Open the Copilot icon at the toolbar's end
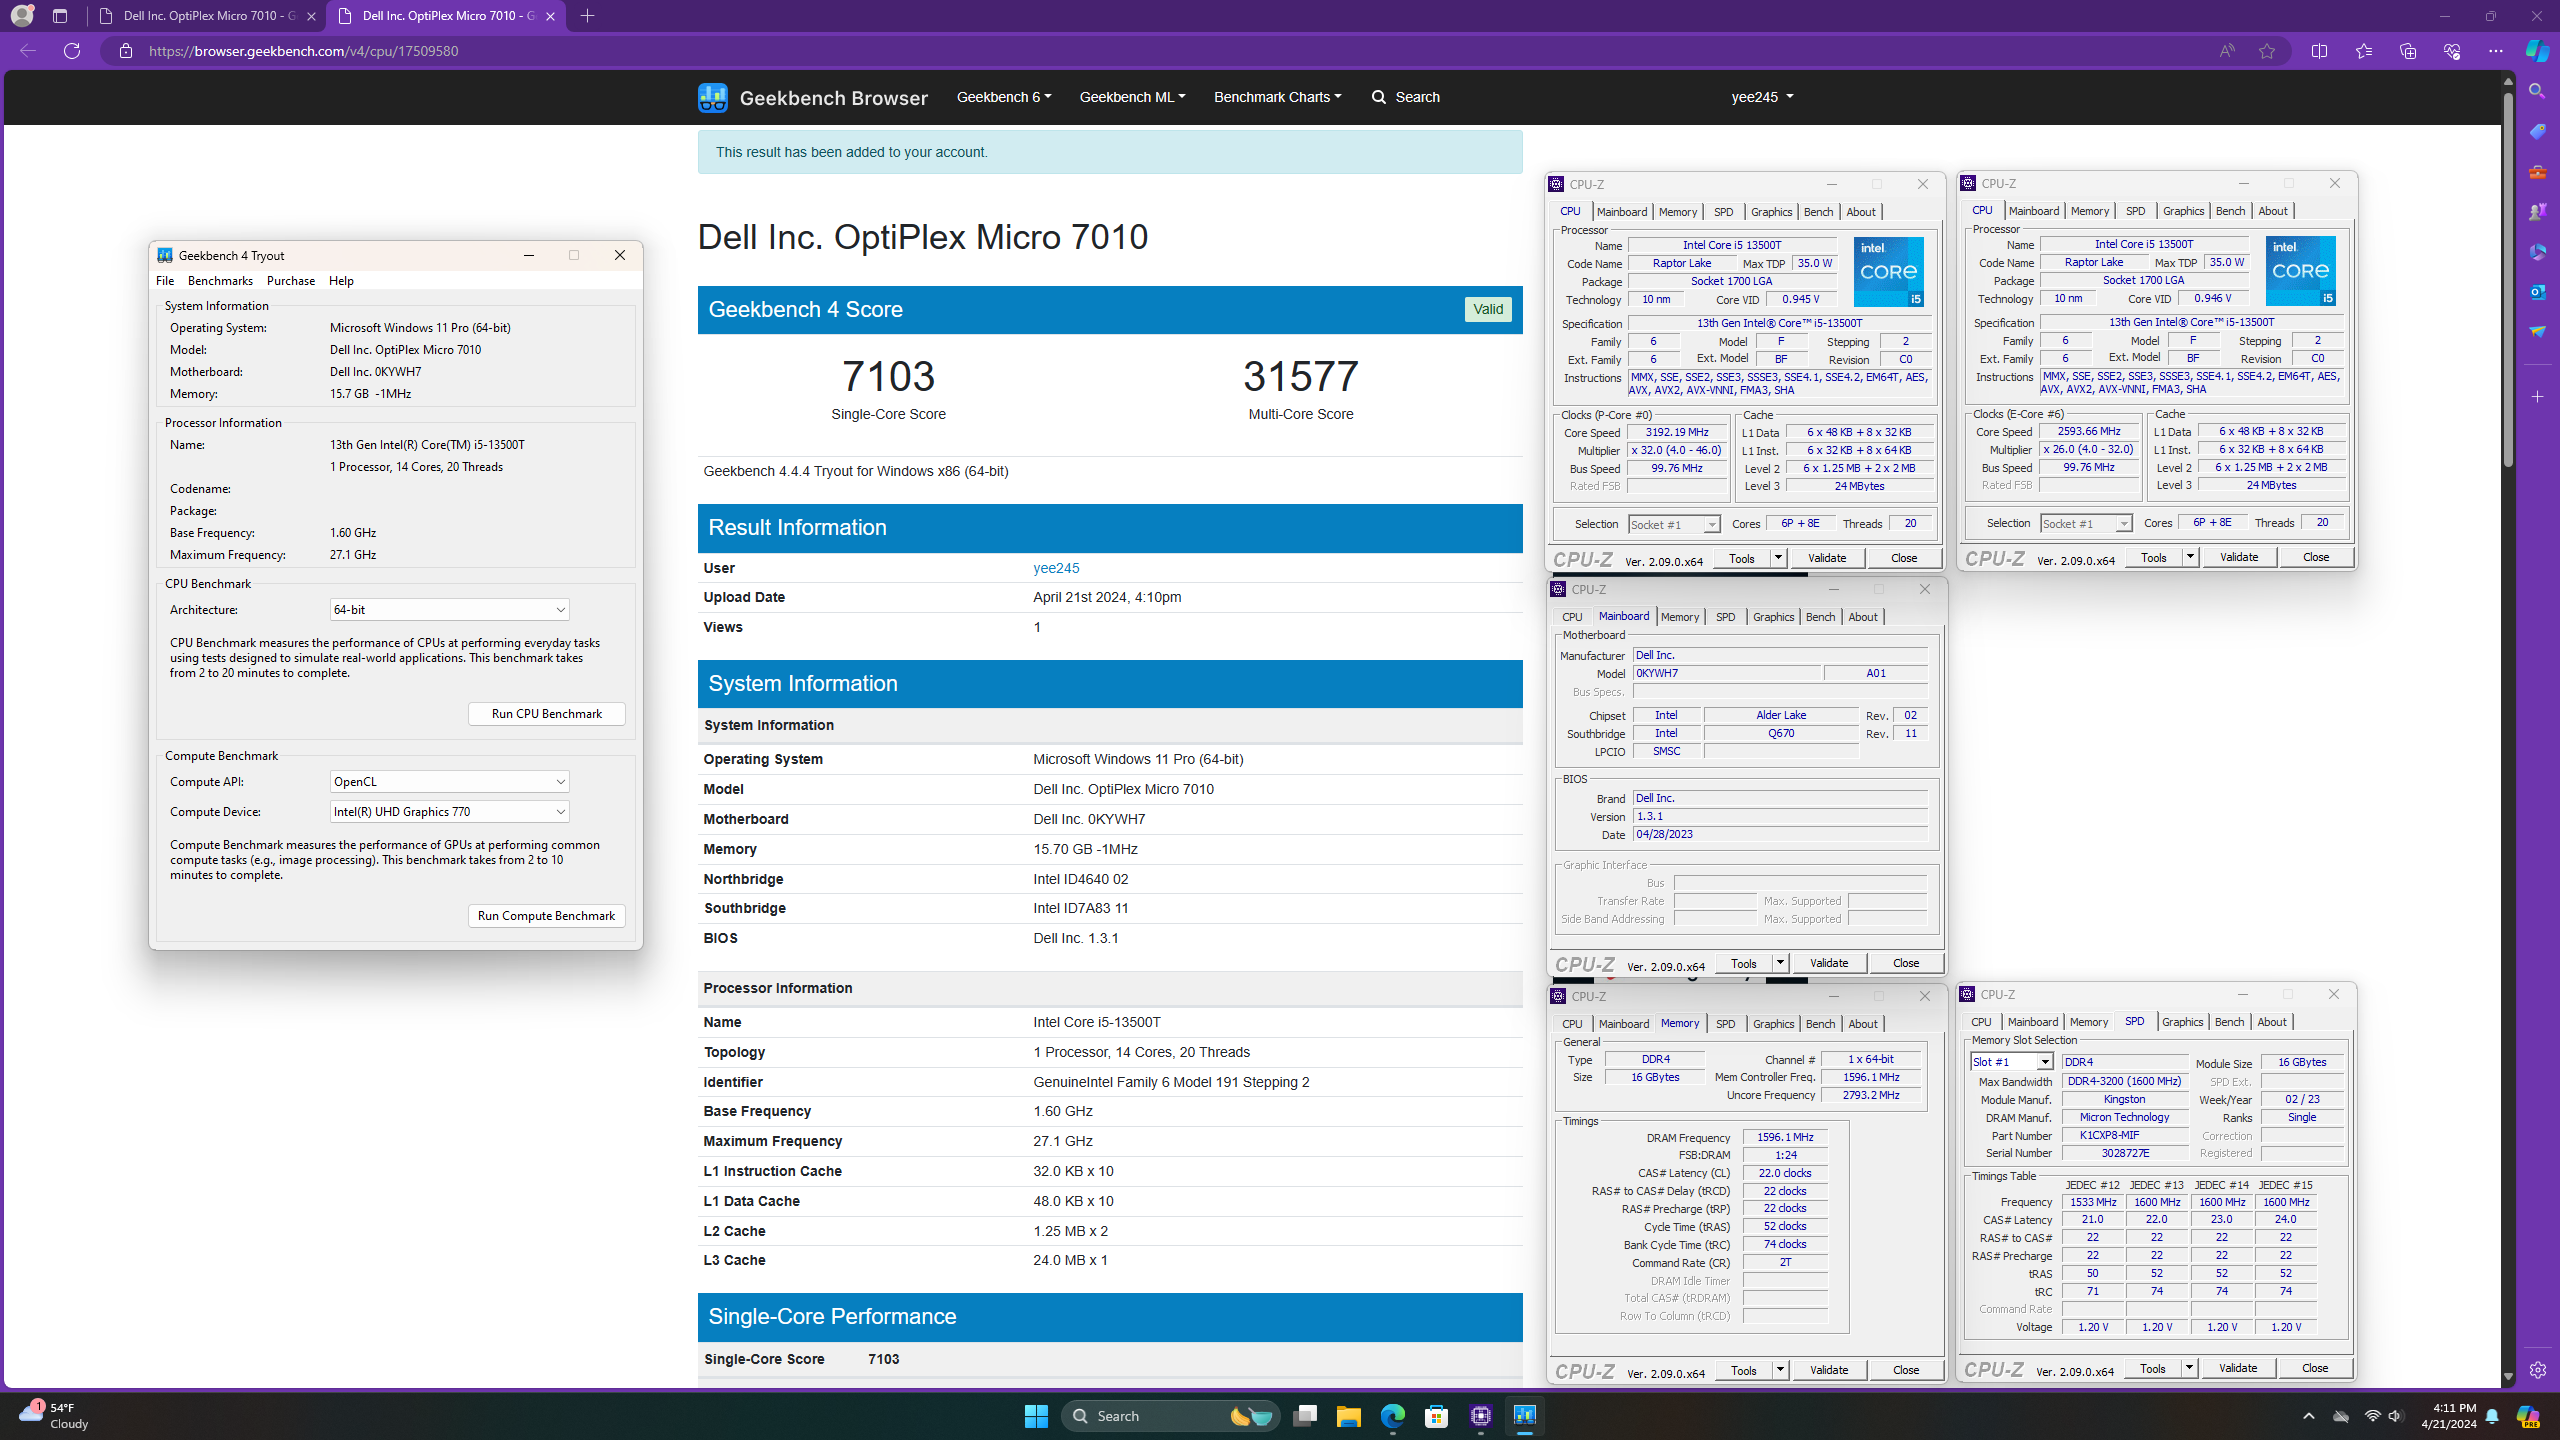The height and width of the screenshot is (1440, 2560). [2538, 51]
